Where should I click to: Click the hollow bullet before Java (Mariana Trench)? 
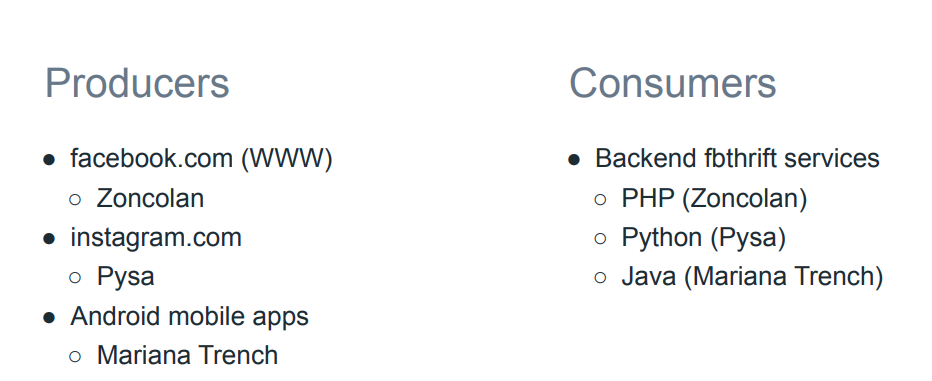[600, 278]
